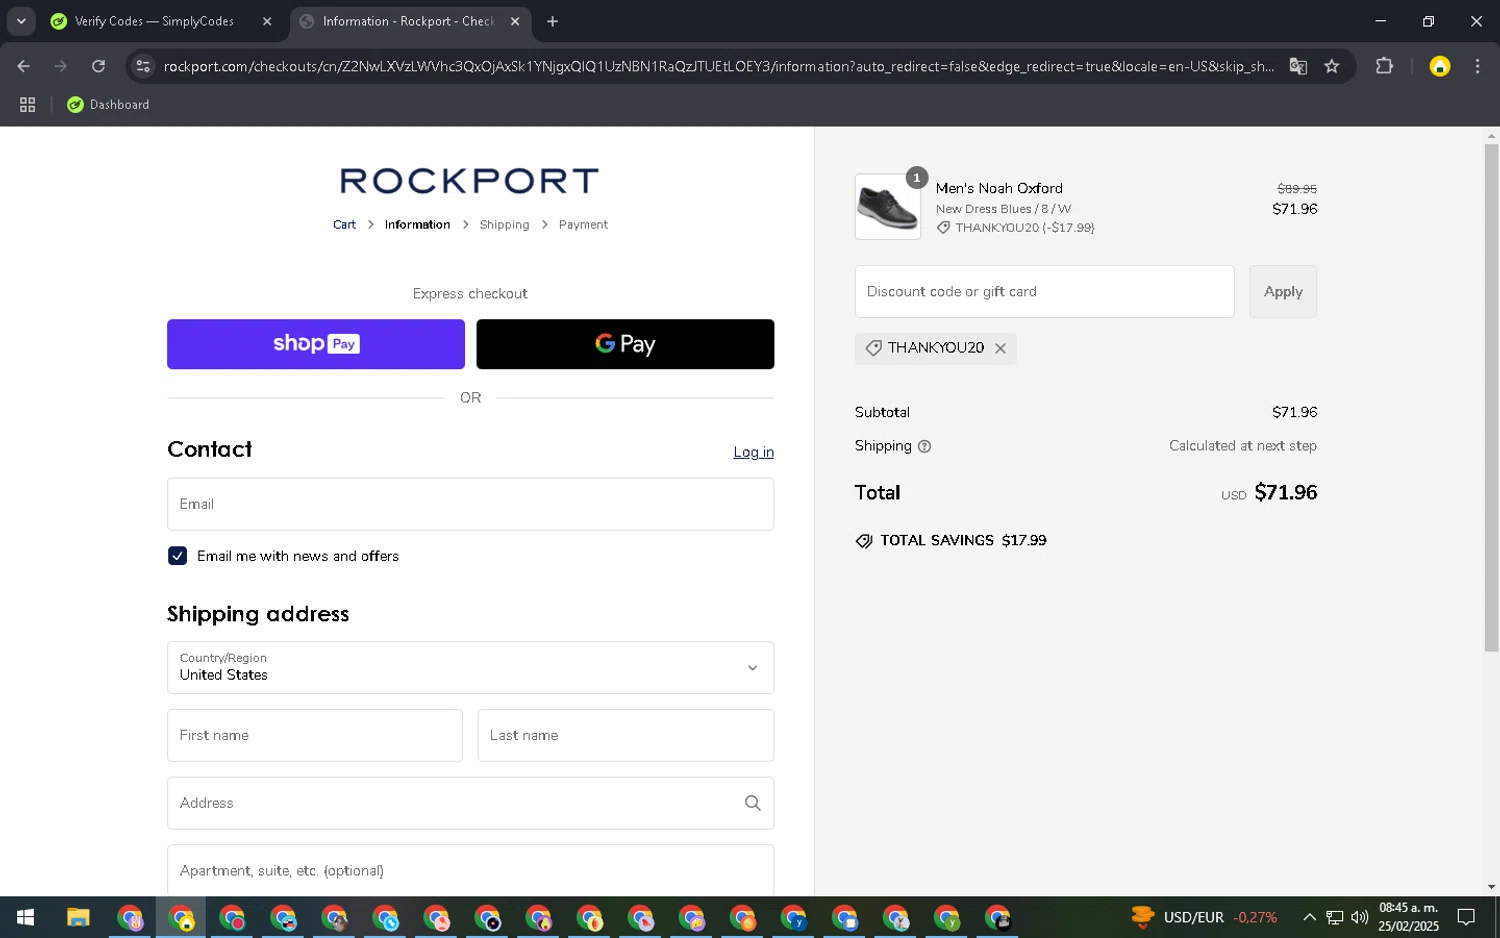Open the apps grid in bookmarks bar
Image resolution: width=1500 pixels, height=938 pixels.
pos(27,104)
